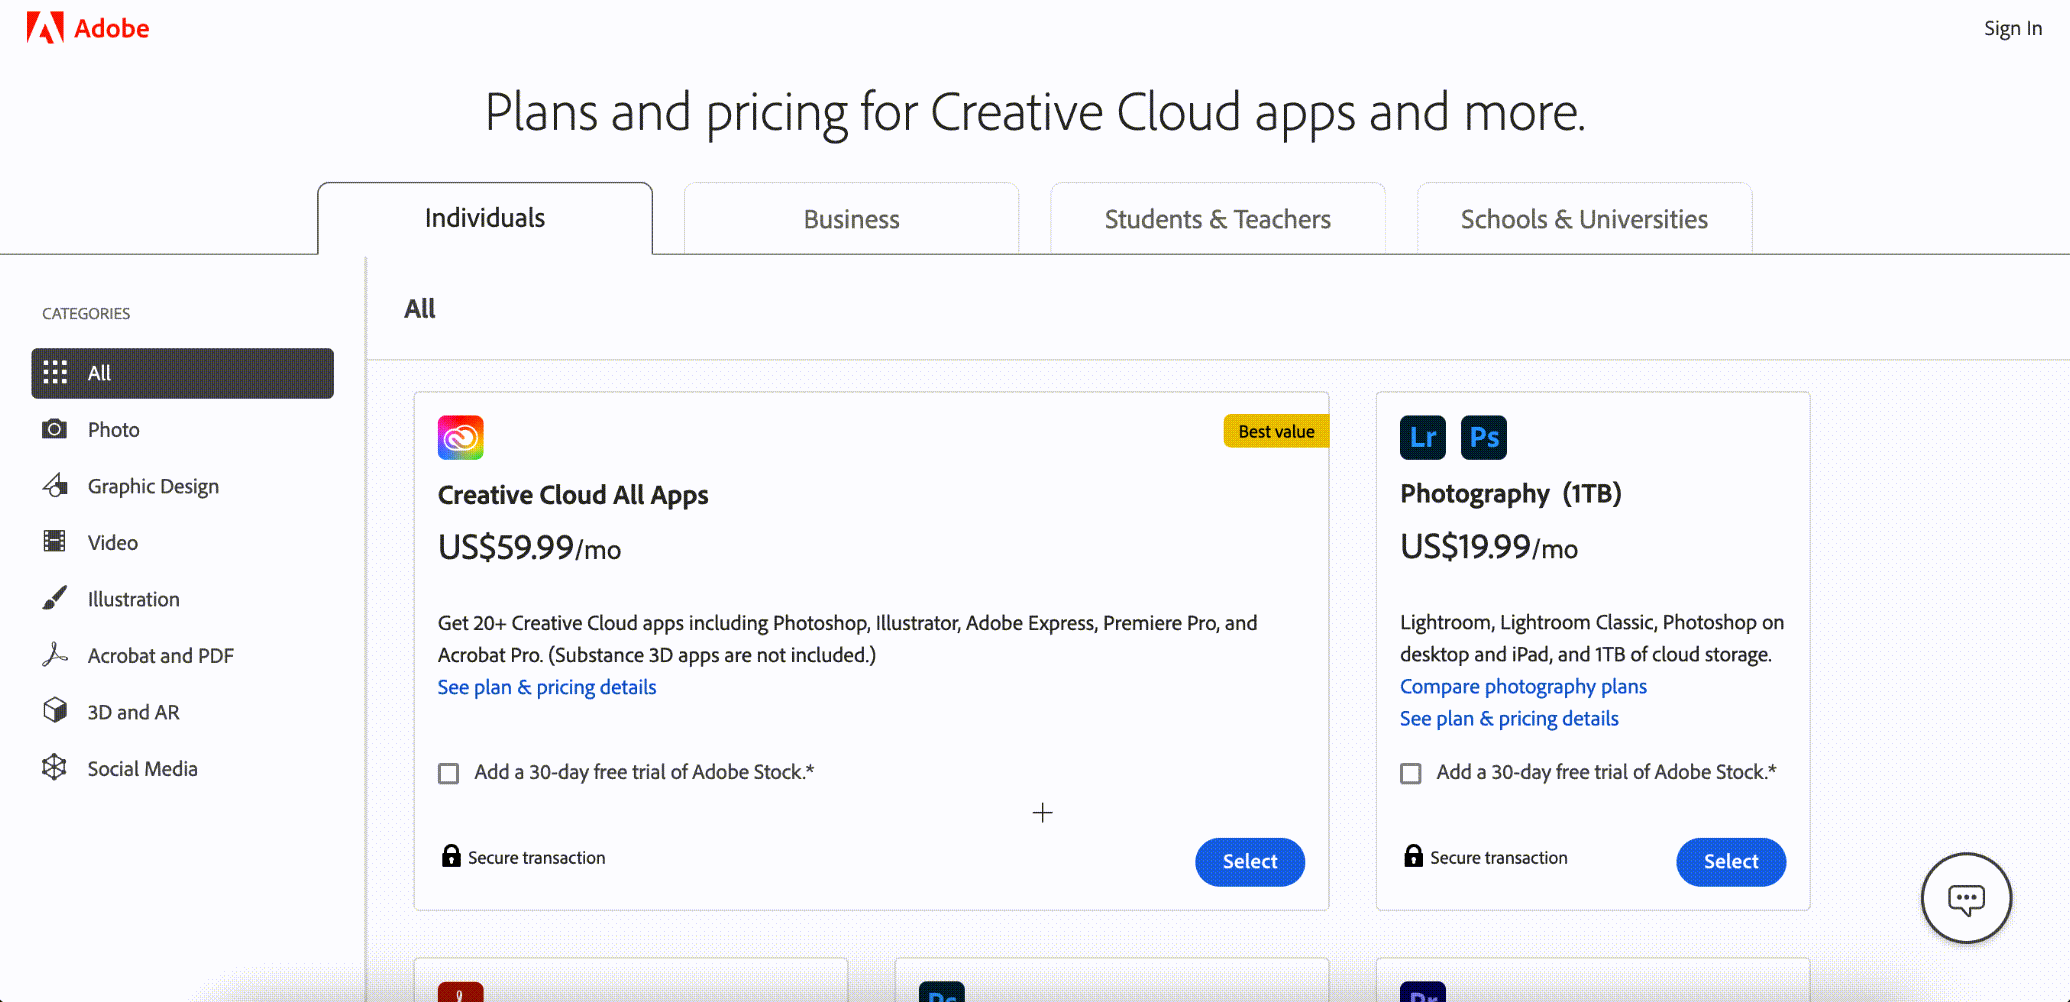Image resolution: width=2070 pixels, height=1002 pixels.
Task: Select the Creative Cloud All Apps plan
Action: (1250, 861)
